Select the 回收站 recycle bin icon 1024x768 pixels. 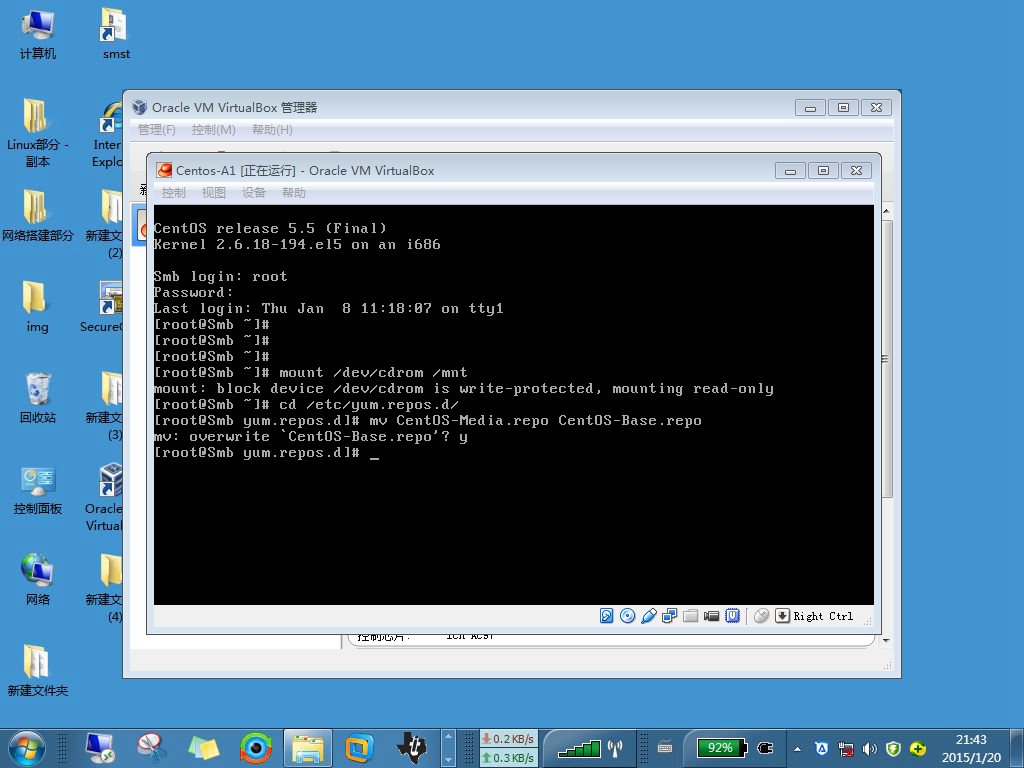[x=37, y=398]
